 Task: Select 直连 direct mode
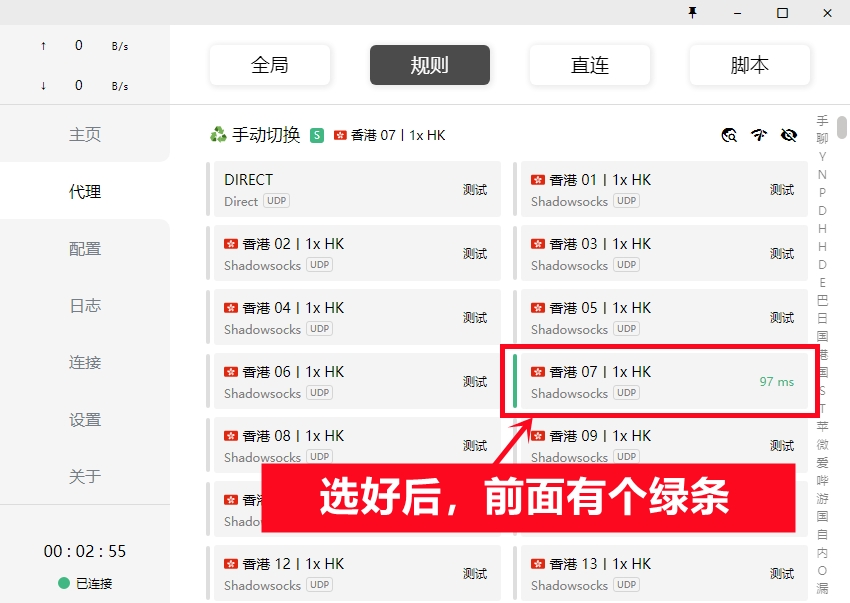[590, 65]
